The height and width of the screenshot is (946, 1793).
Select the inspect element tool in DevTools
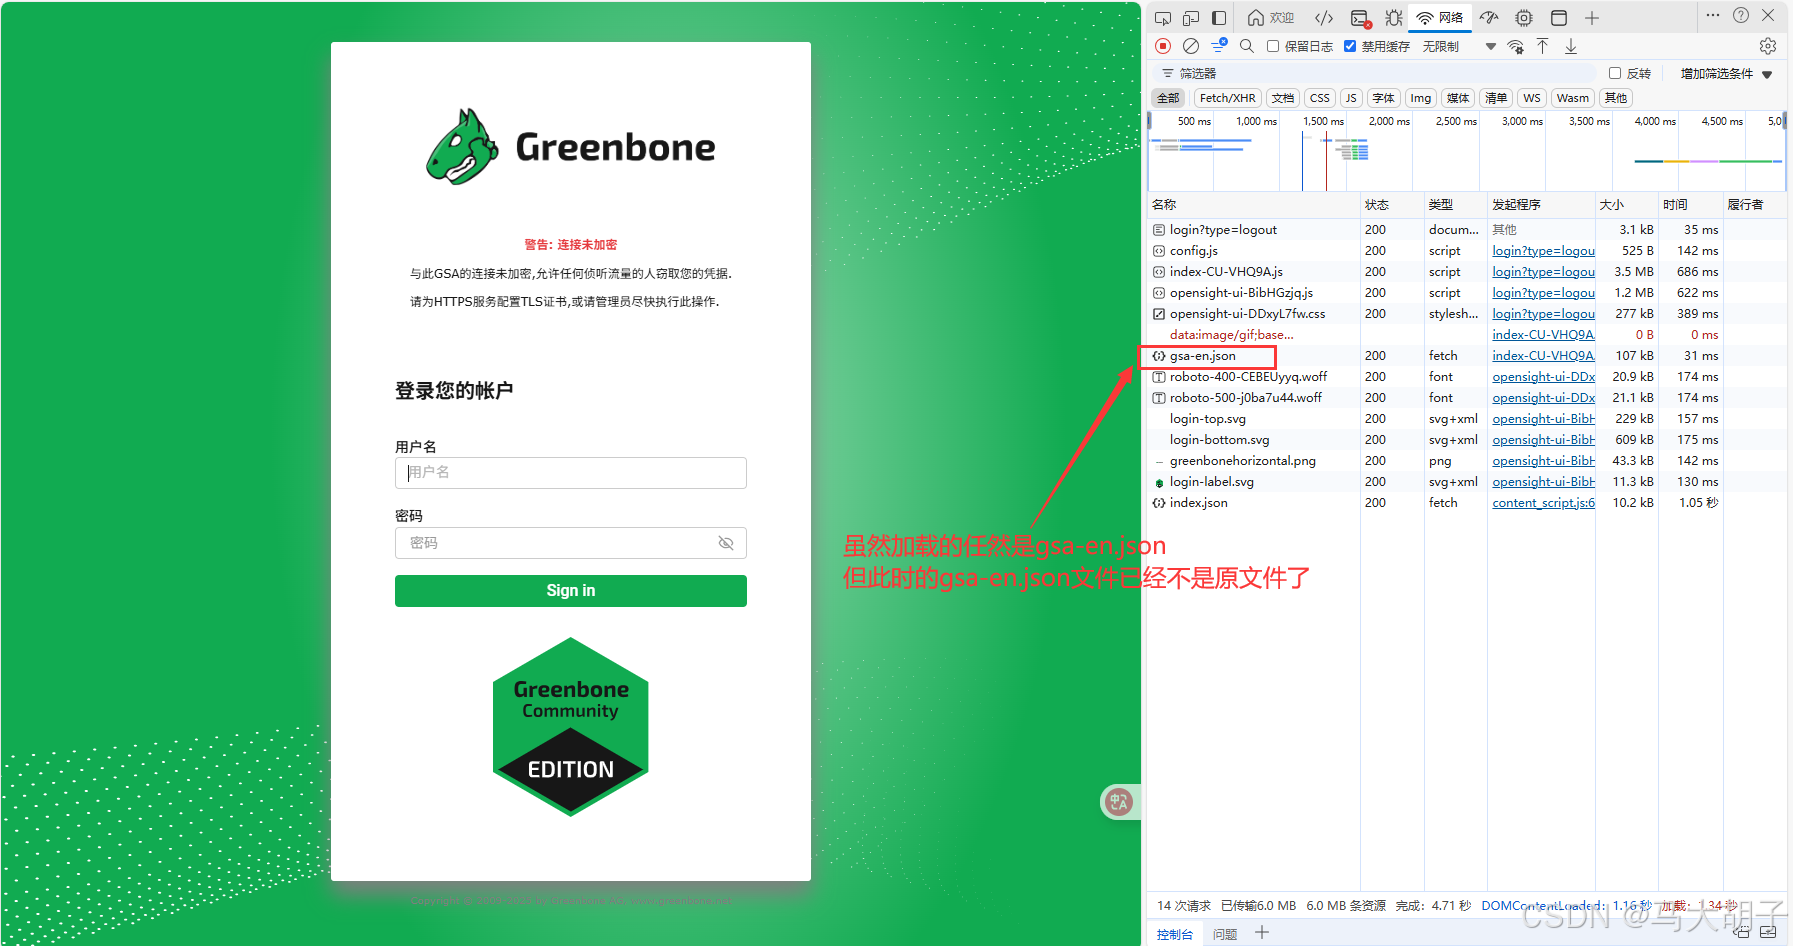1162,18
